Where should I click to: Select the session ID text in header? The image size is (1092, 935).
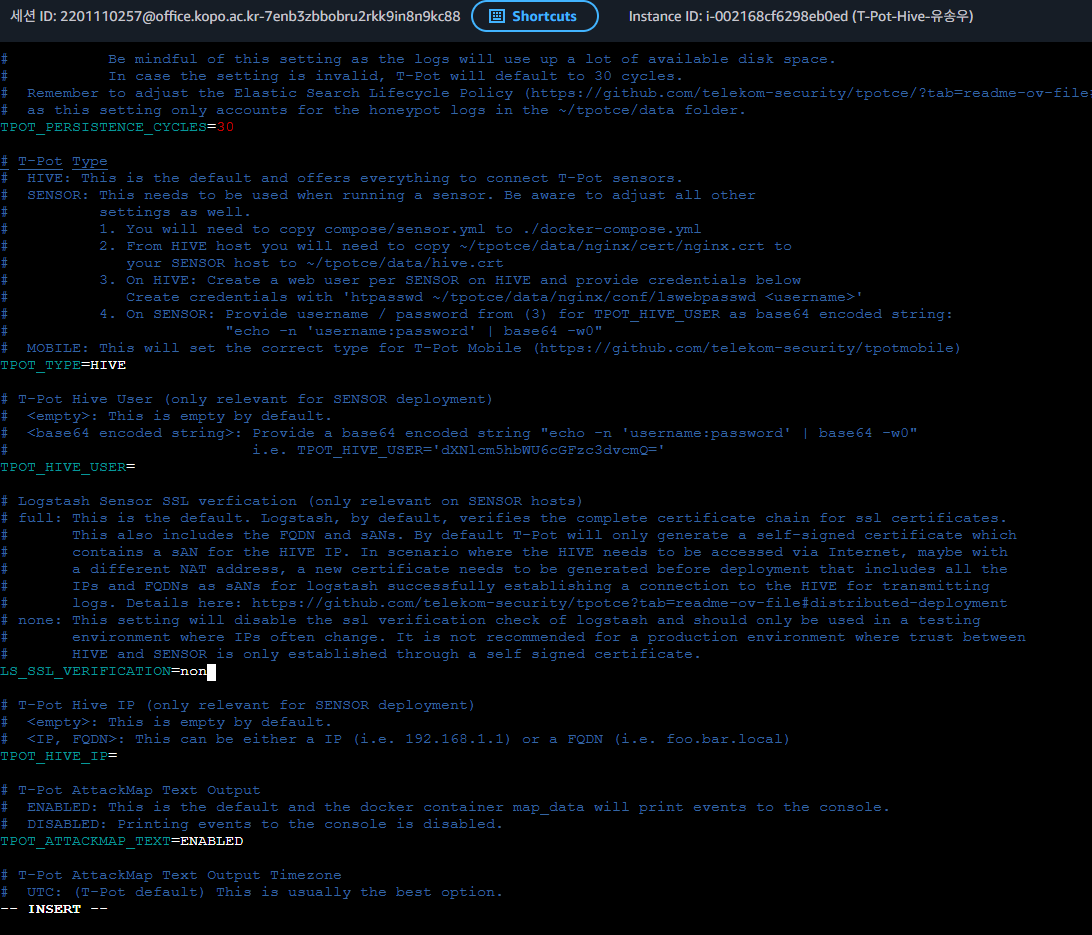click(x=235, y=16)
